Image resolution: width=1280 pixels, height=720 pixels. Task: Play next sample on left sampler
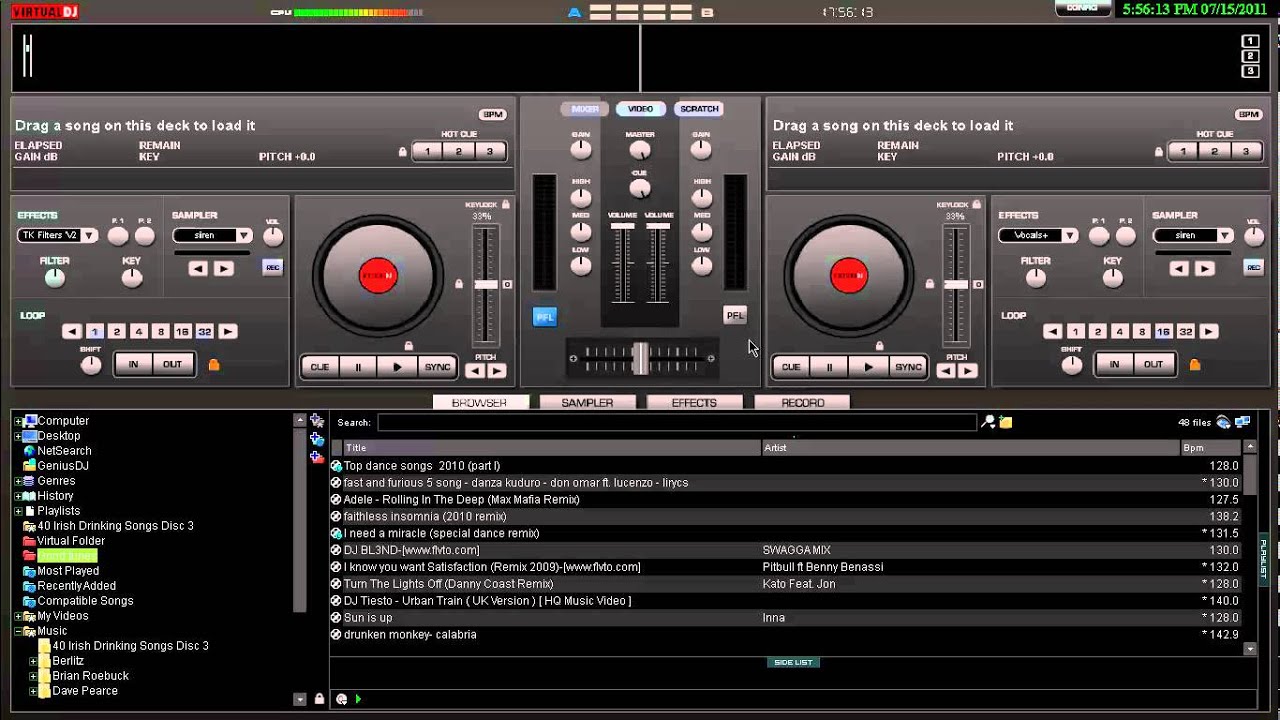click(223, 268)
